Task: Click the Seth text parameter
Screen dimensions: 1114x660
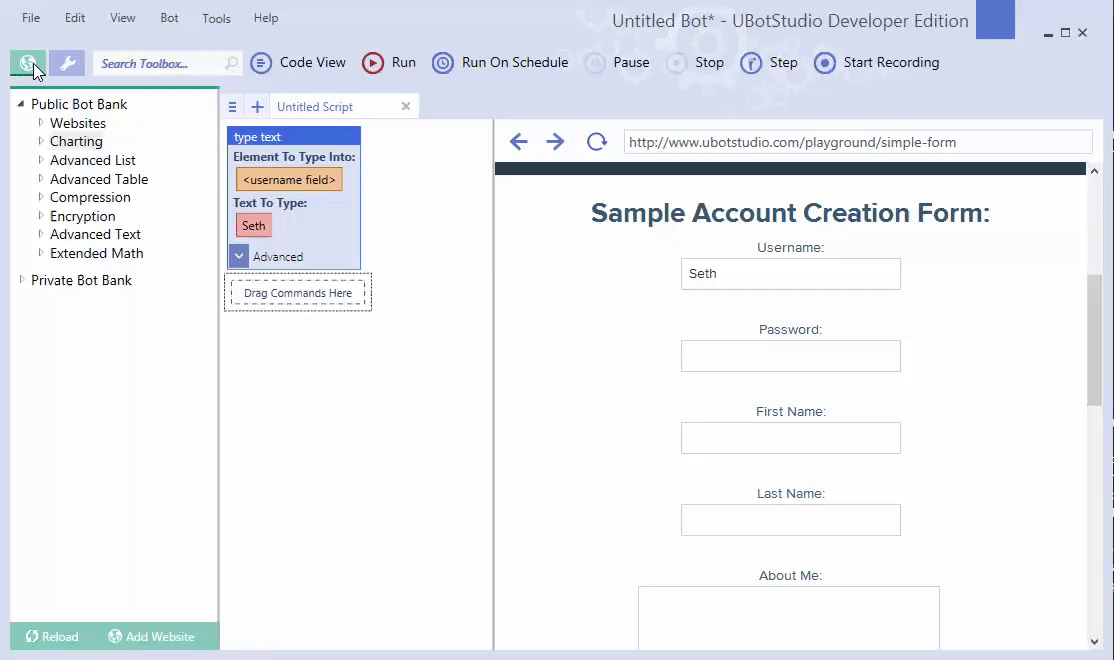Action: [254, 226]
